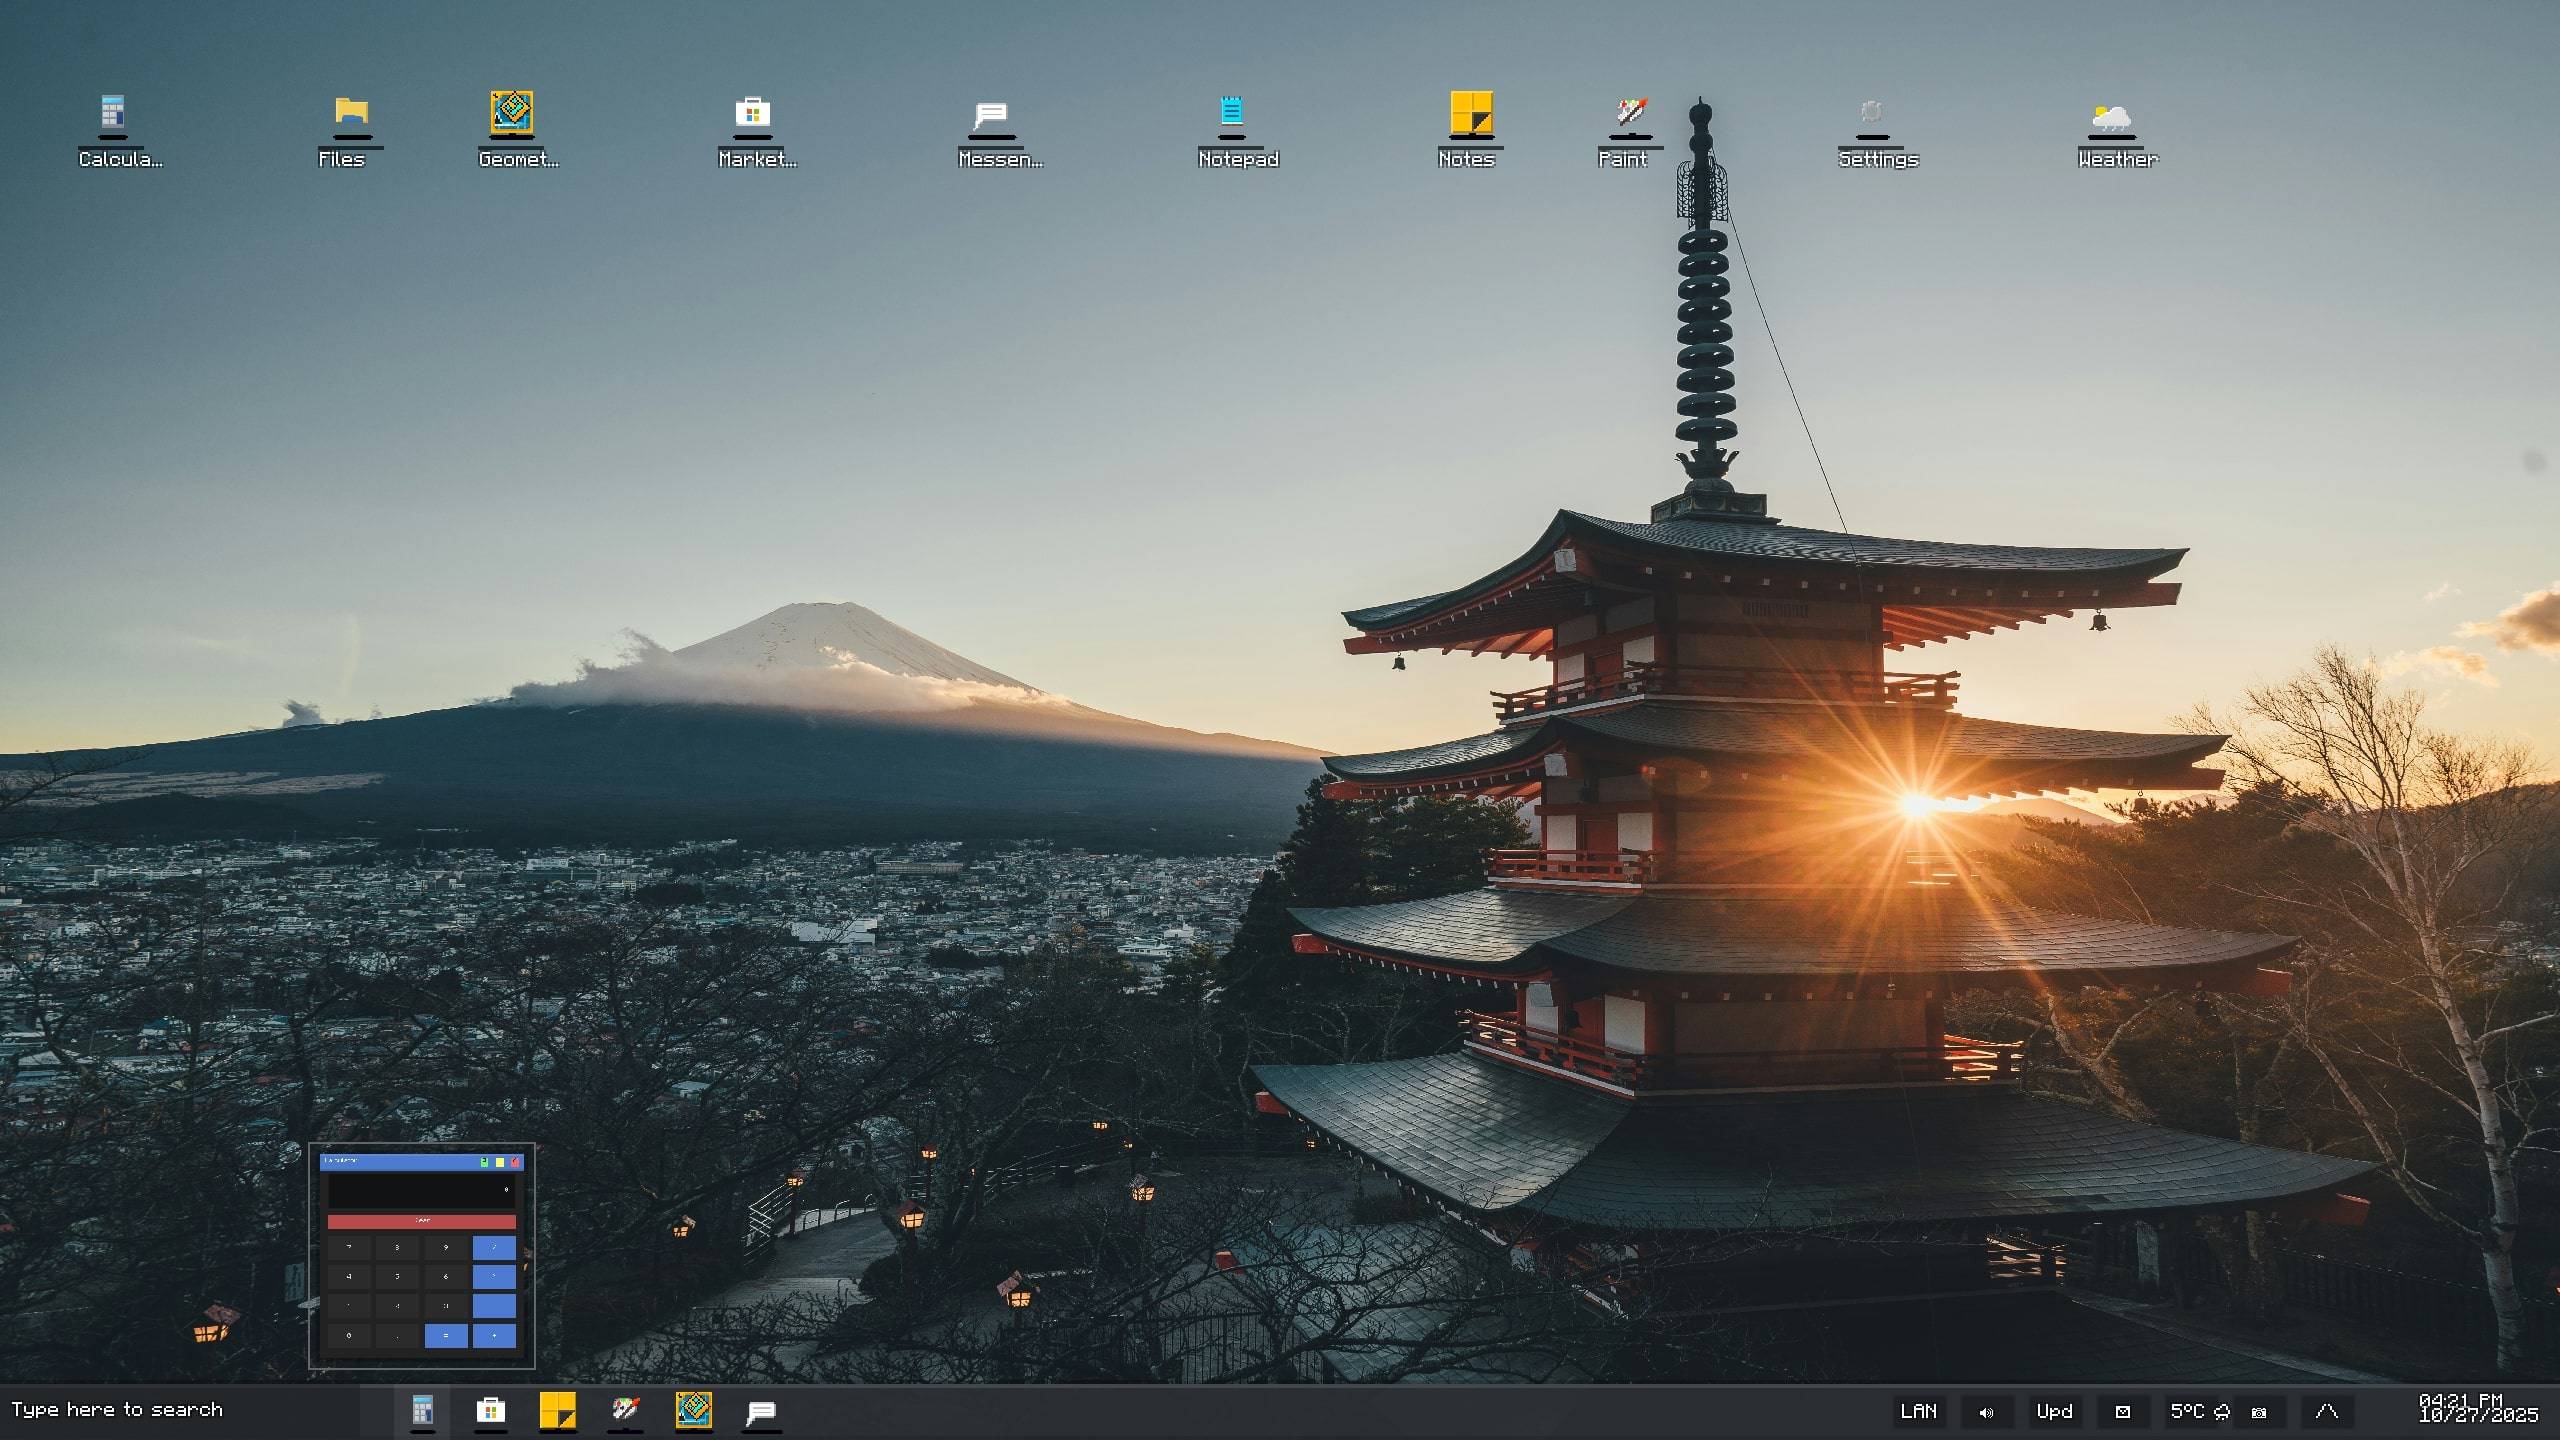This screenshot has height=1440, width=2560.
Task: Toggle the volume speaker tray icon
Action: (x=1986, y=1412)
